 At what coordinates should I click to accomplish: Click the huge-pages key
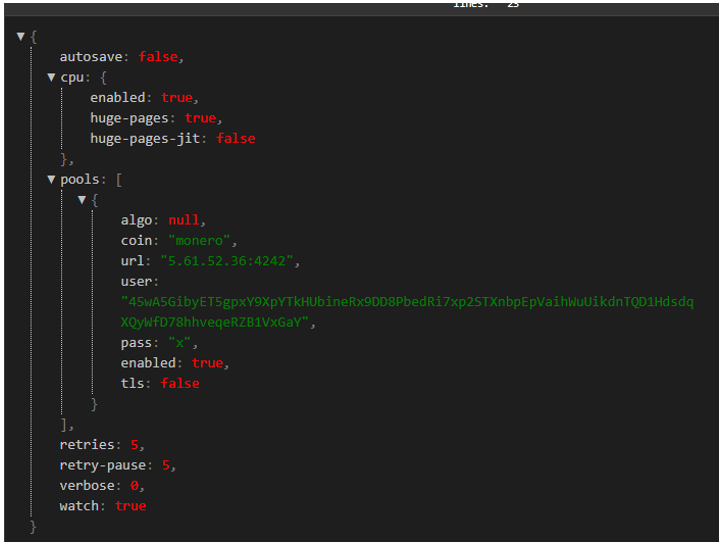pos(129,118)
